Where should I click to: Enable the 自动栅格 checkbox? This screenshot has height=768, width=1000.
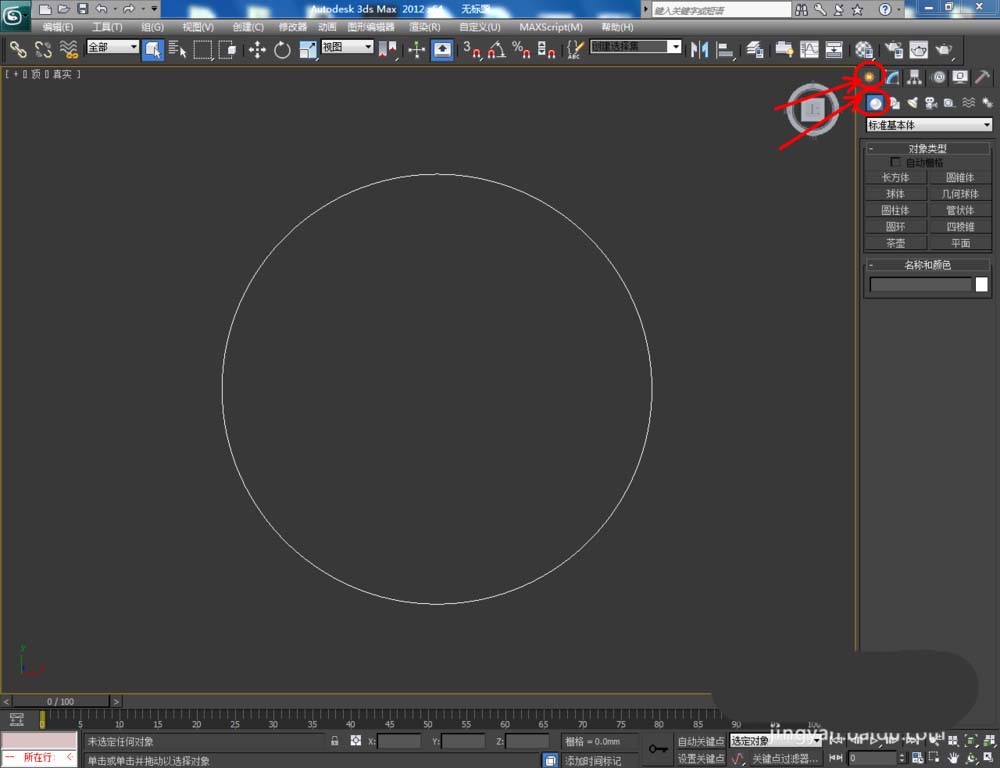895,162
